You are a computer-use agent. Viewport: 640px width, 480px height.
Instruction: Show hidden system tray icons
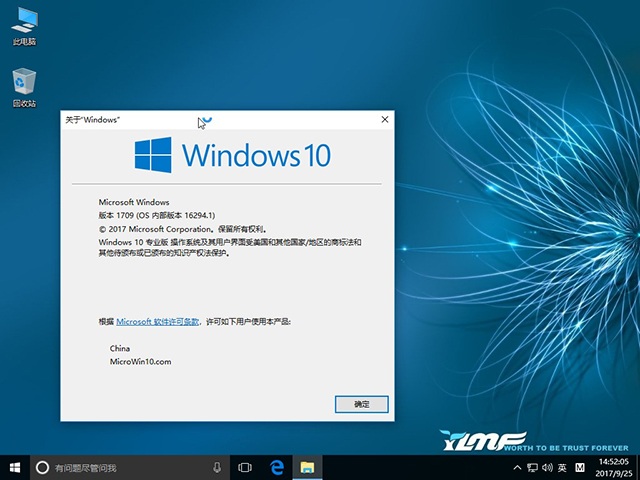point(517,468)
